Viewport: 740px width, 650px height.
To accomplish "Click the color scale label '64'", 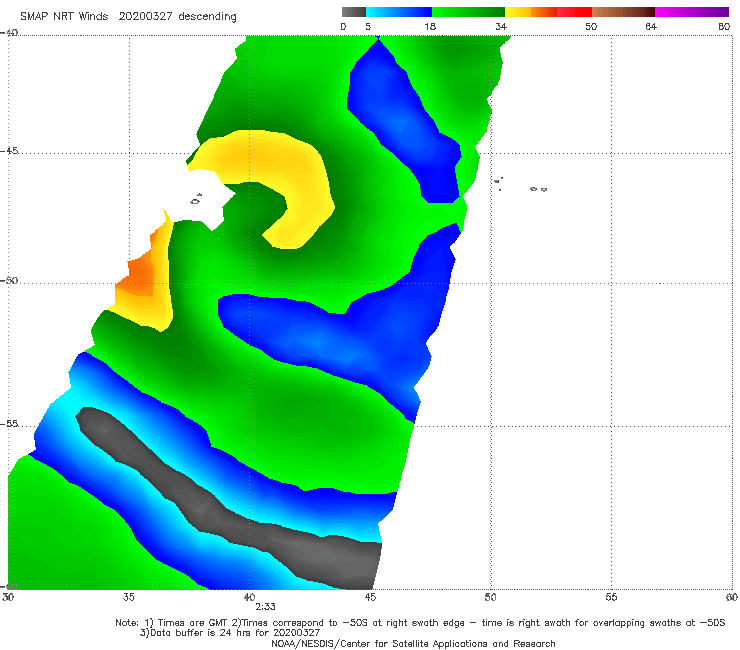I will click(651, 27).
